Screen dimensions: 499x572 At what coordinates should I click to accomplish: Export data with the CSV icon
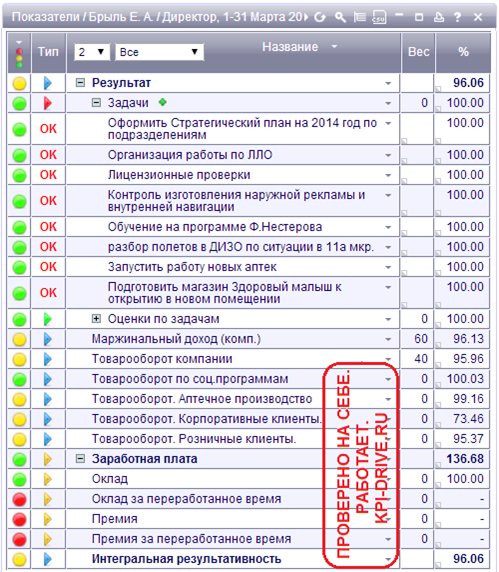click(x=379, y=17)
